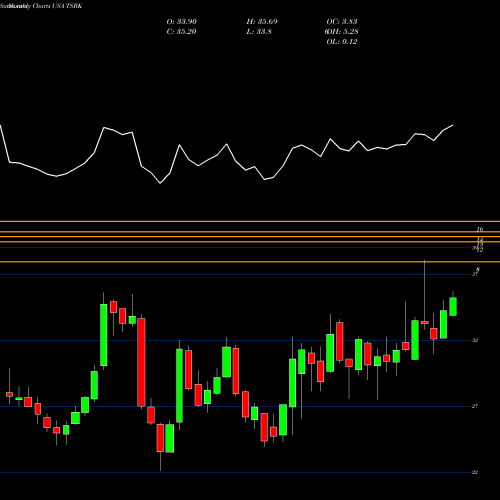Click the final point of the white line
The height and width of the screenshot is (500, 500).
point(453,125)
